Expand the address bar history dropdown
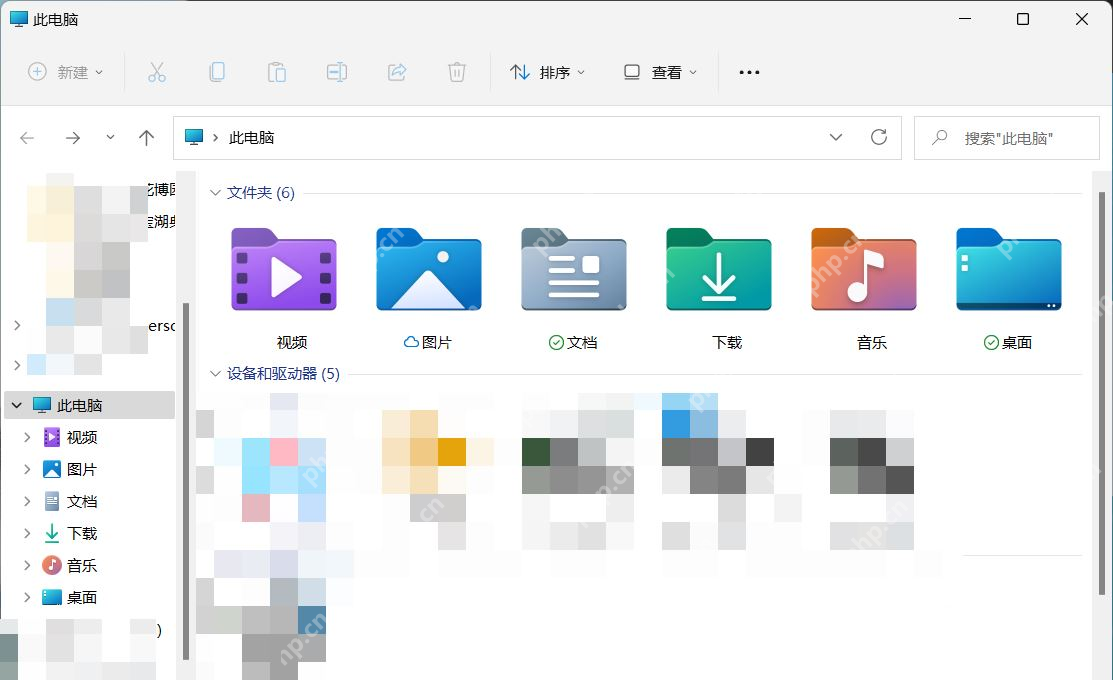 click(x=836, y=137)
